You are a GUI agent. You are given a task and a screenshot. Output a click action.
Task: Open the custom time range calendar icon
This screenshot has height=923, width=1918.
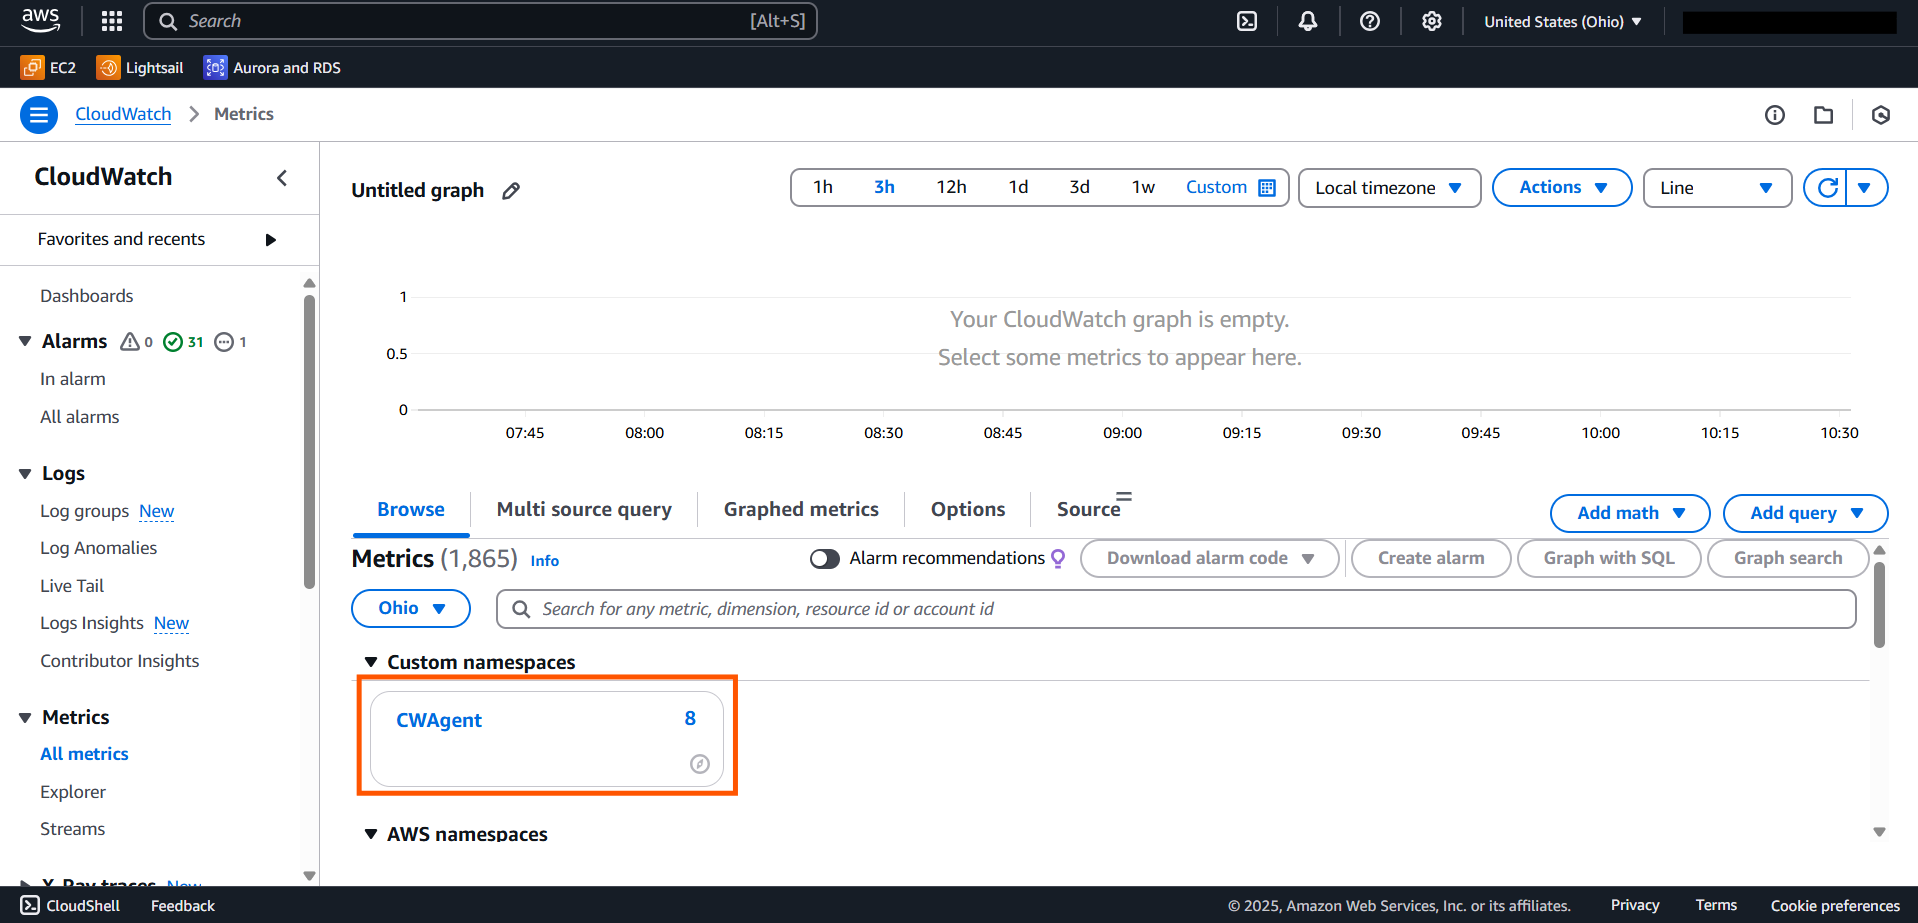[x=1267, y=188]
